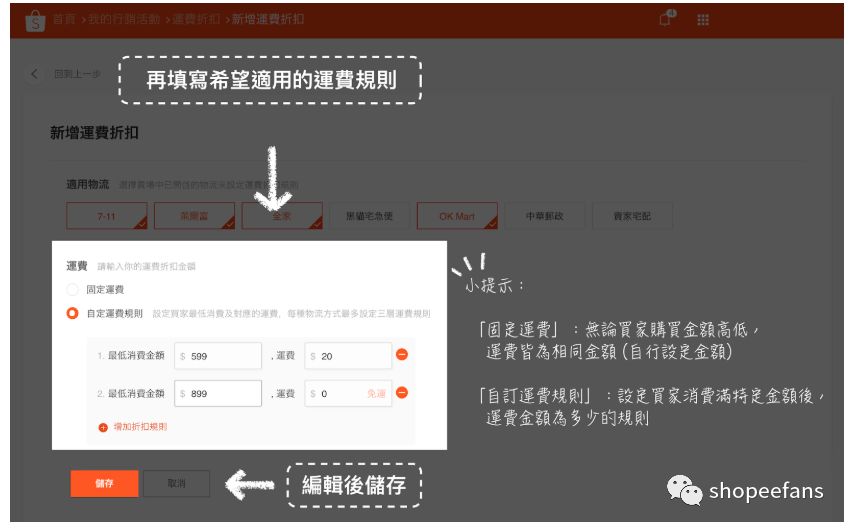Screen dimensions: 852x531
Task: Click the 免運 tag in the fee field
Action: coord(376,393)
